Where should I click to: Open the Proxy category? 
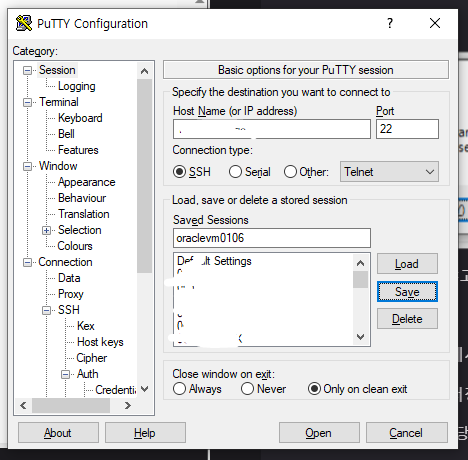[x=71, y=294]
